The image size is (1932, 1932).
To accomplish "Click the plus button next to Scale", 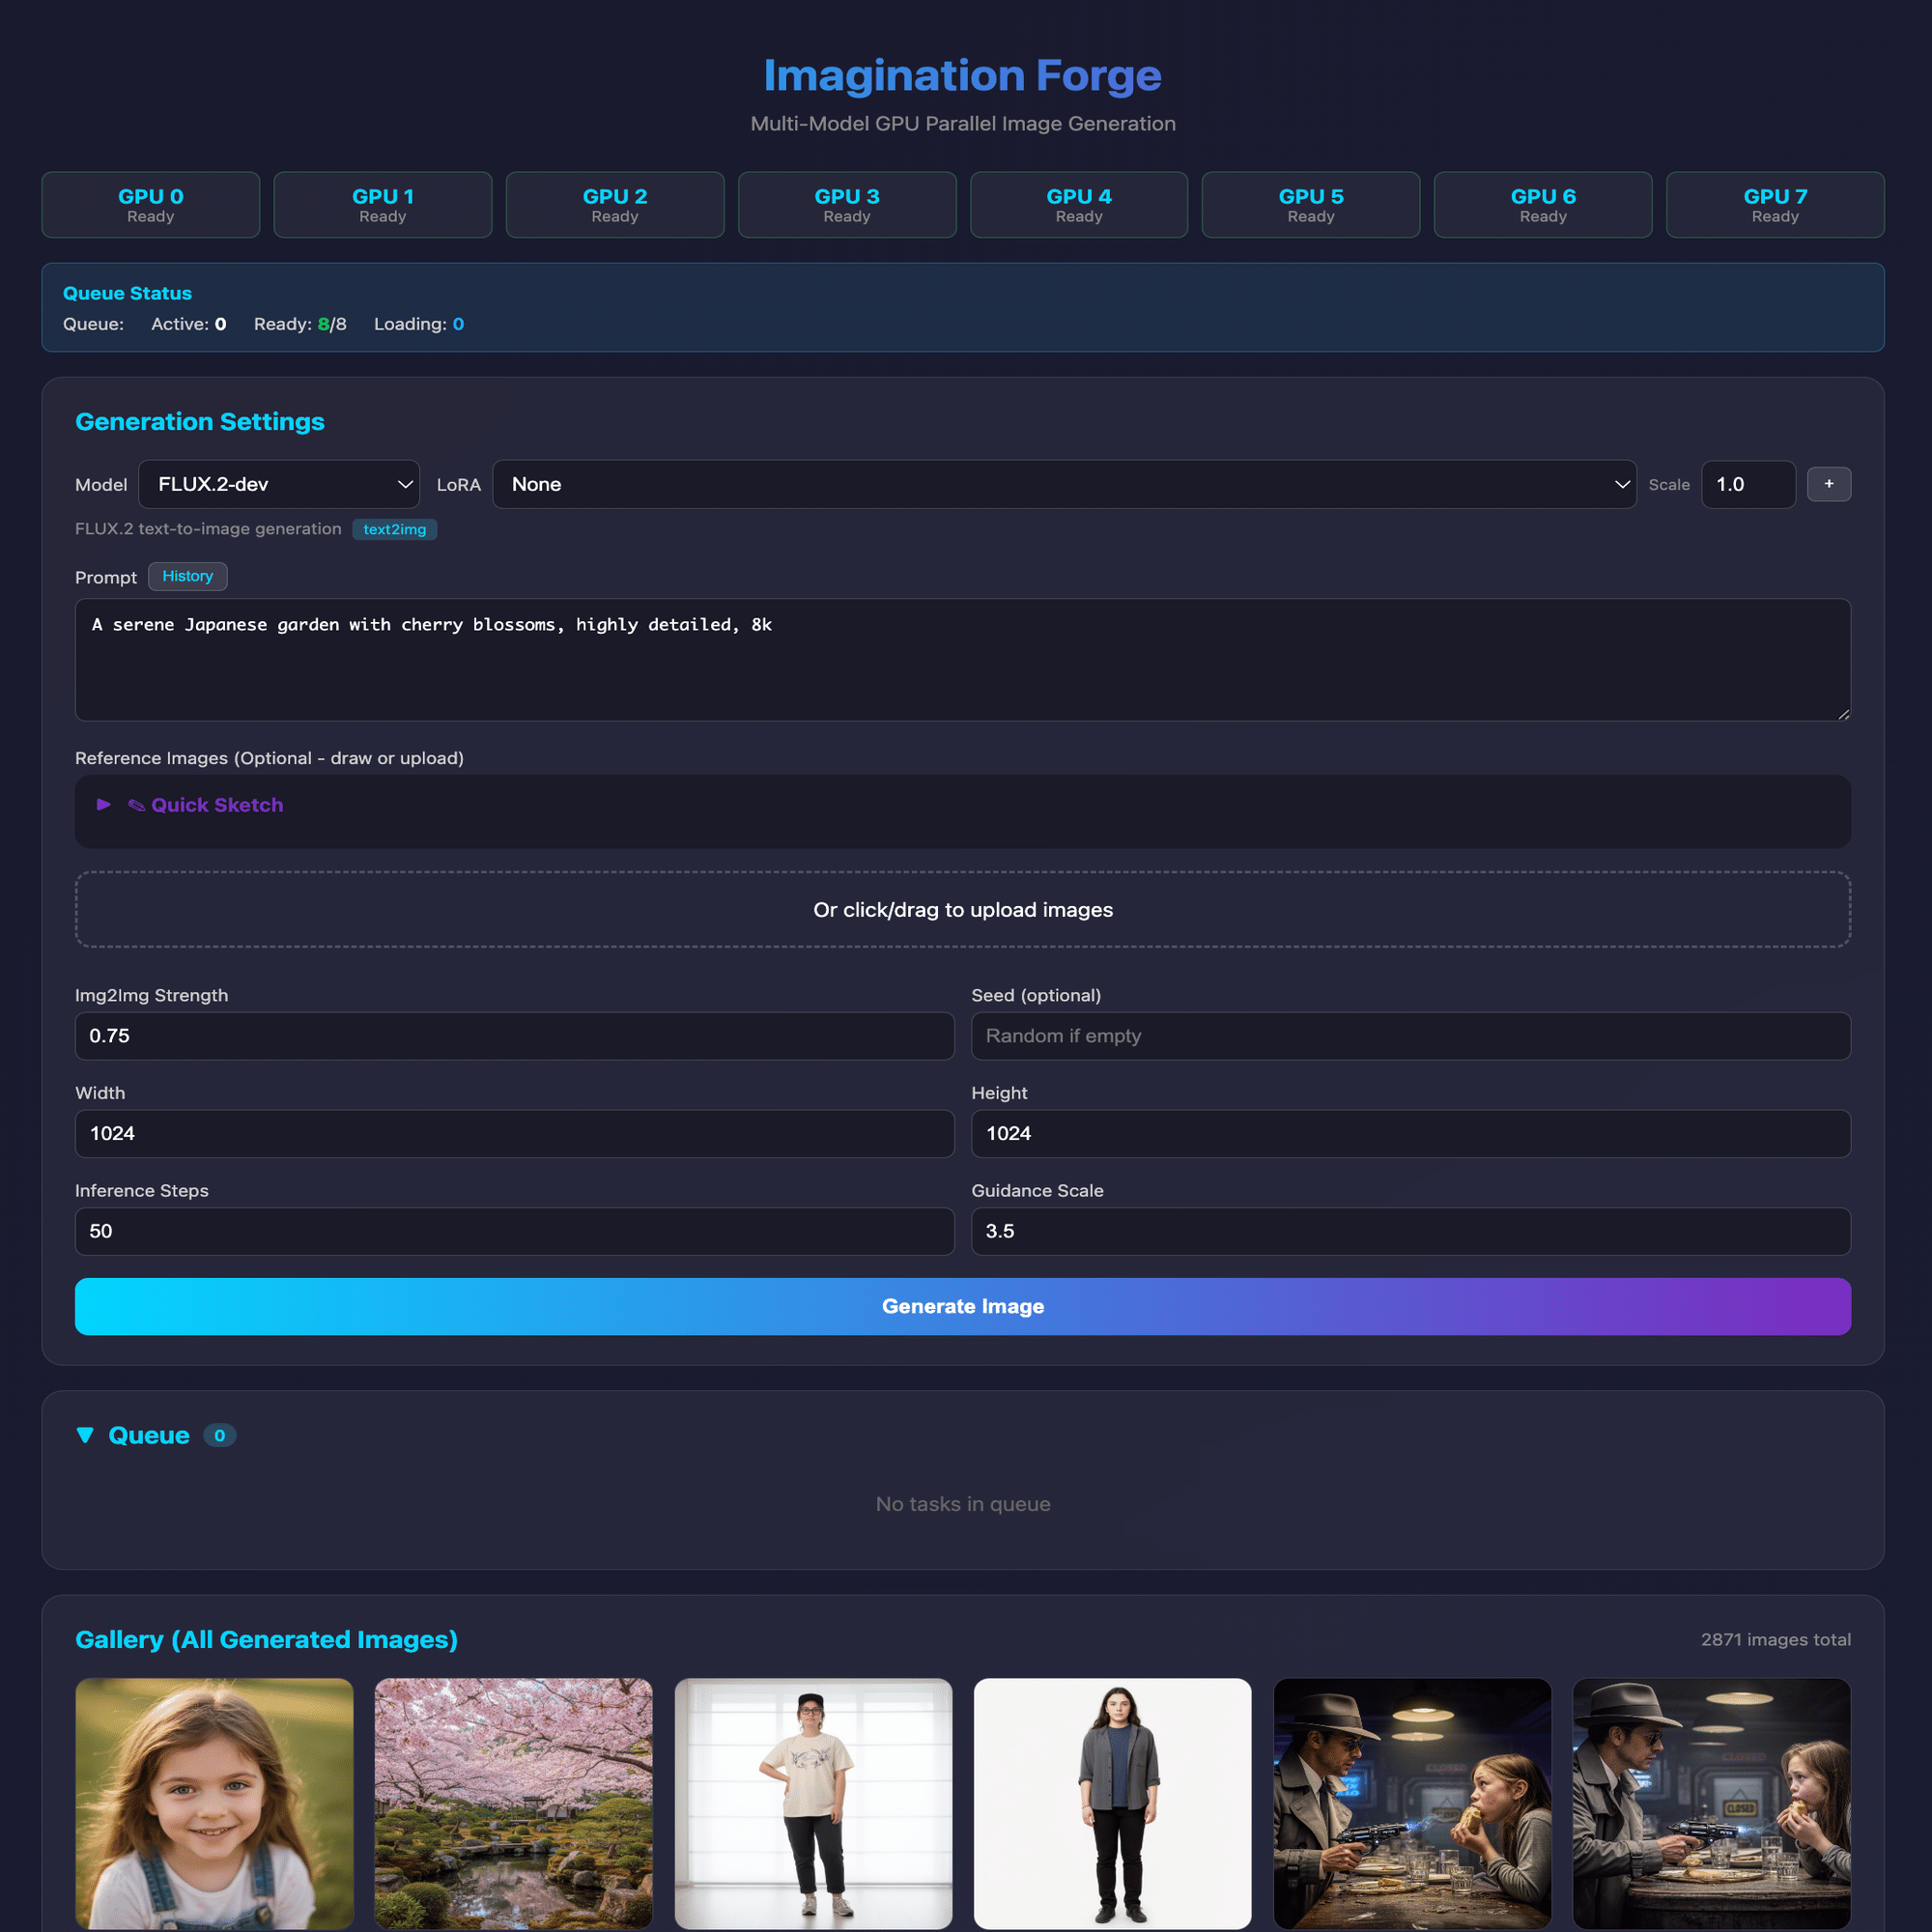I will [x=1828, y=484].
